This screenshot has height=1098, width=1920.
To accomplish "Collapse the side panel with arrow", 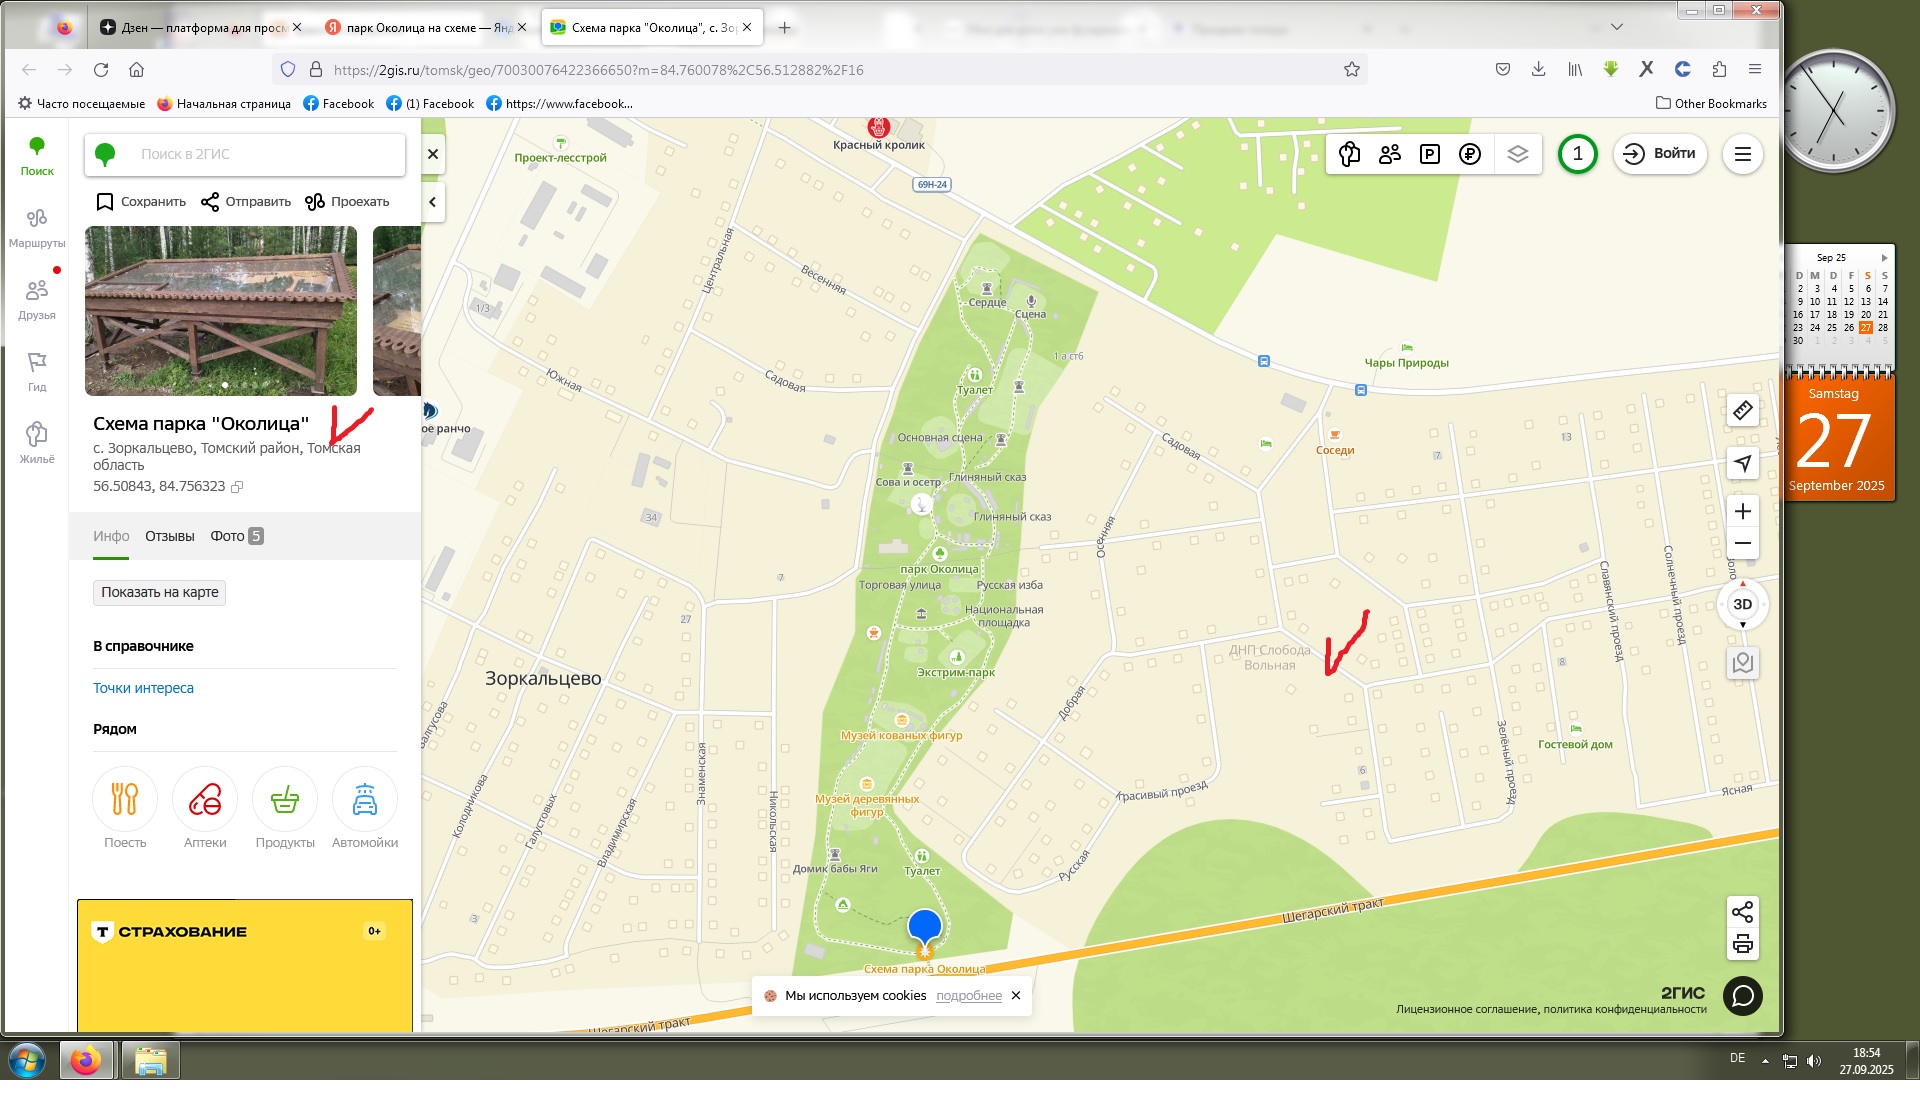I will pyautogui.click(x=432, y=202).
